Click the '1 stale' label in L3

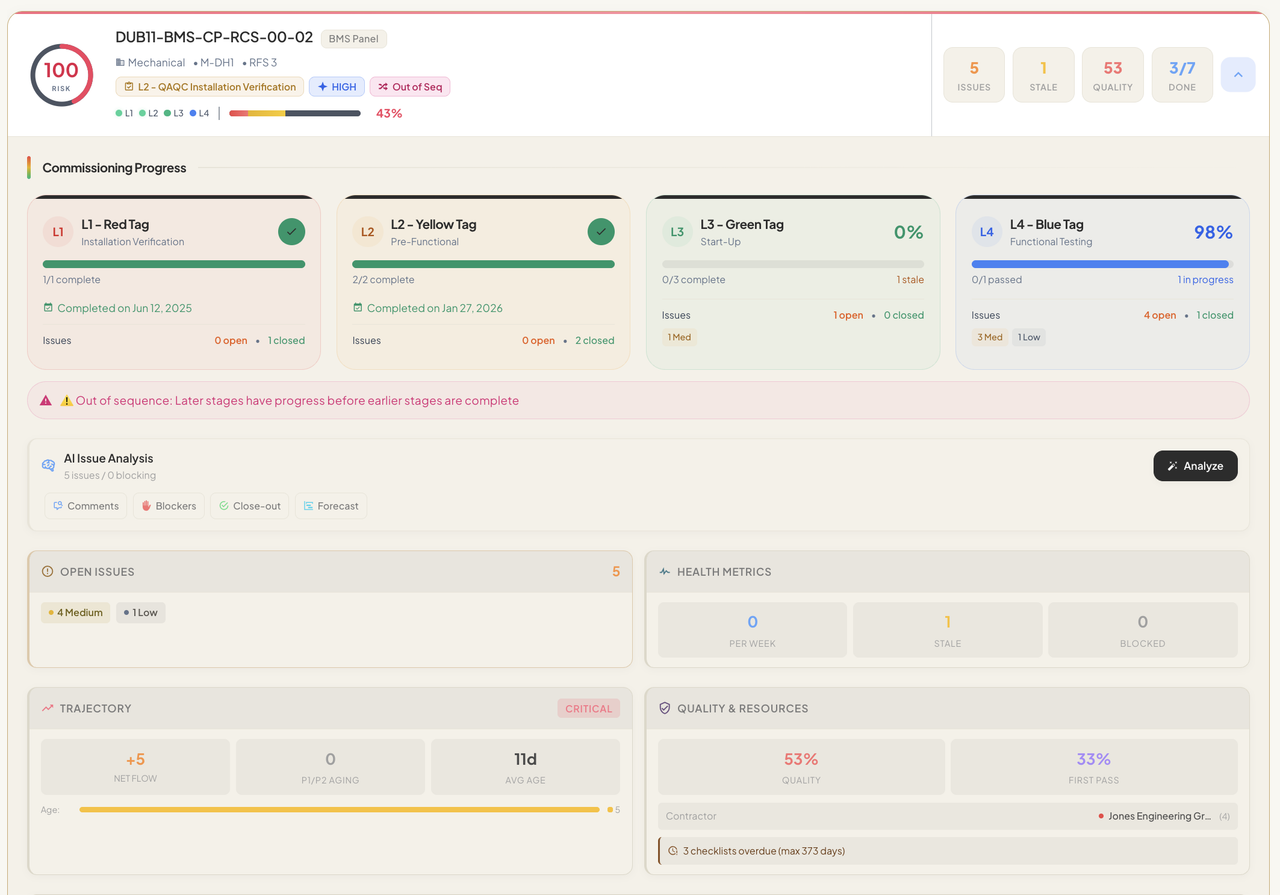(910, 280)
